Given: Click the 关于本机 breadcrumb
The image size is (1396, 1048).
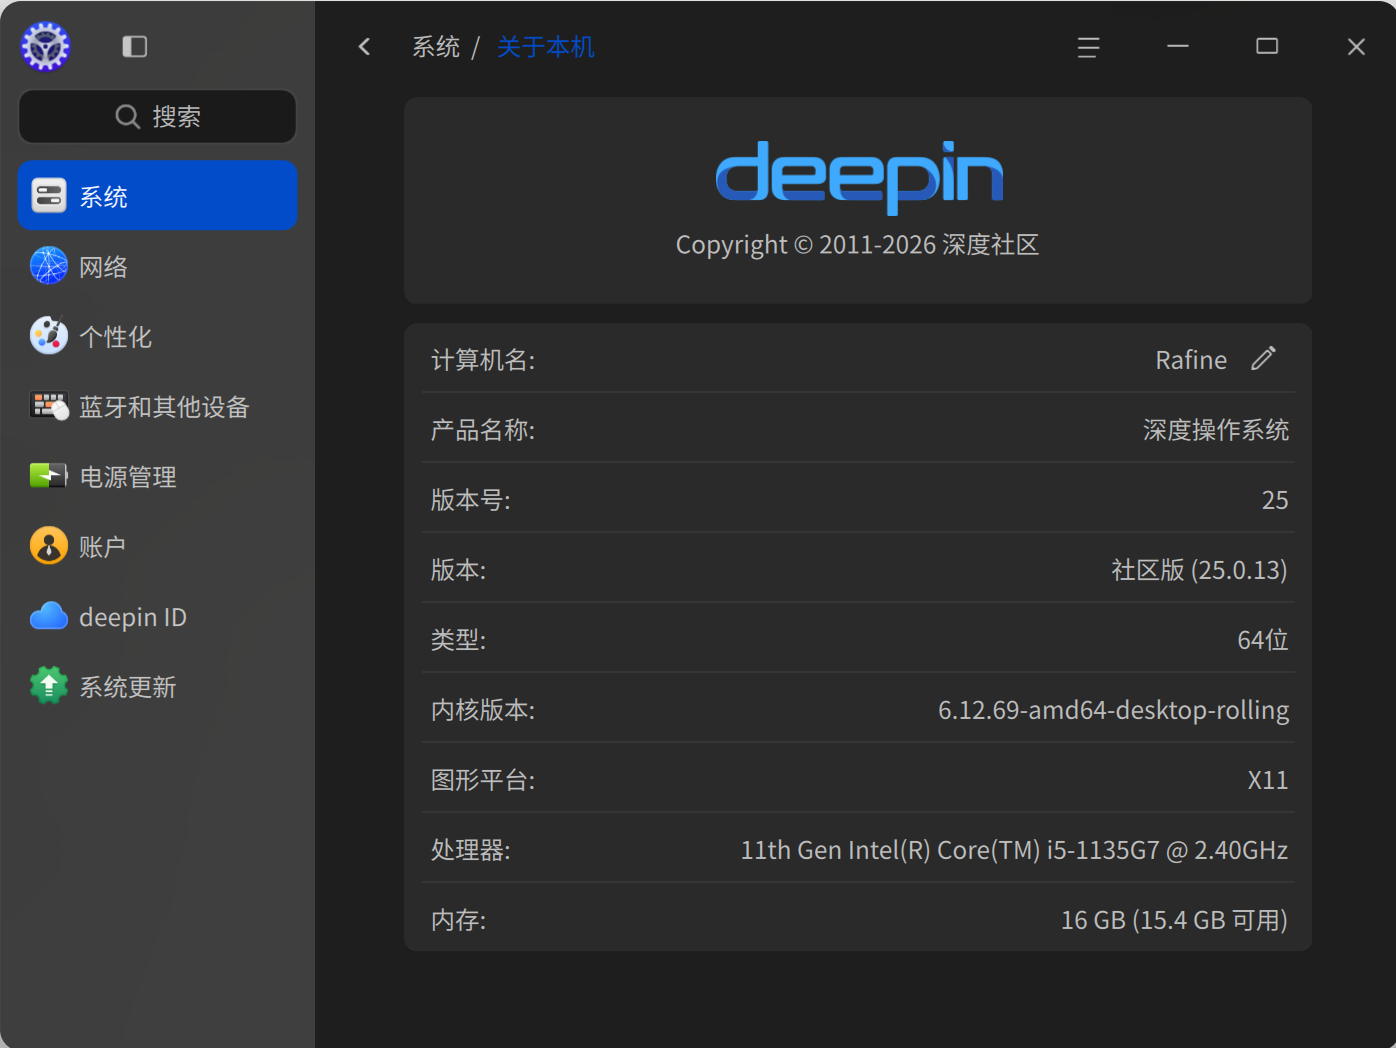Looking at the screenshot, I should (x=545, y=47).
